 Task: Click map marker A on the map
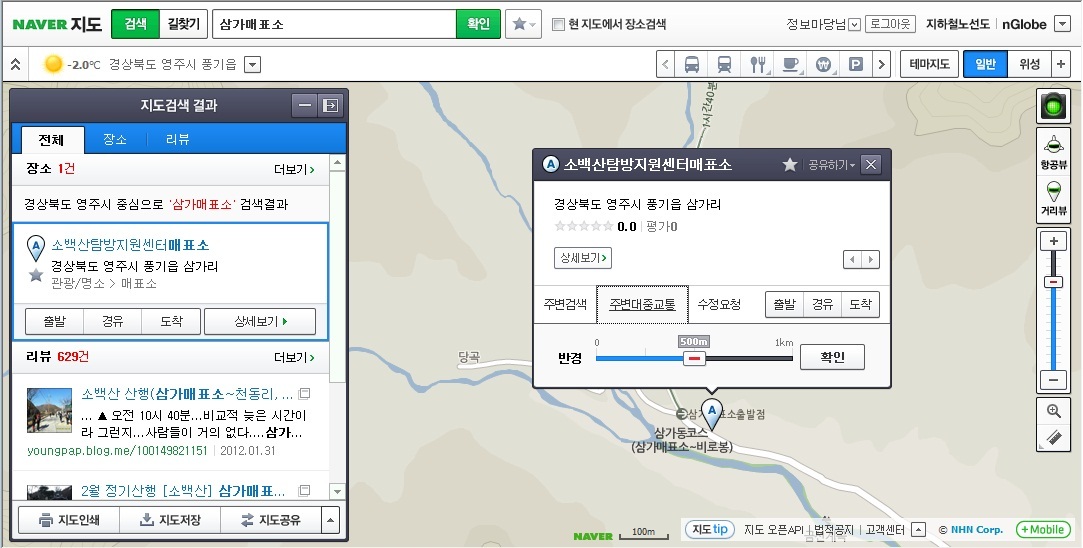click(x=711, y=413)
